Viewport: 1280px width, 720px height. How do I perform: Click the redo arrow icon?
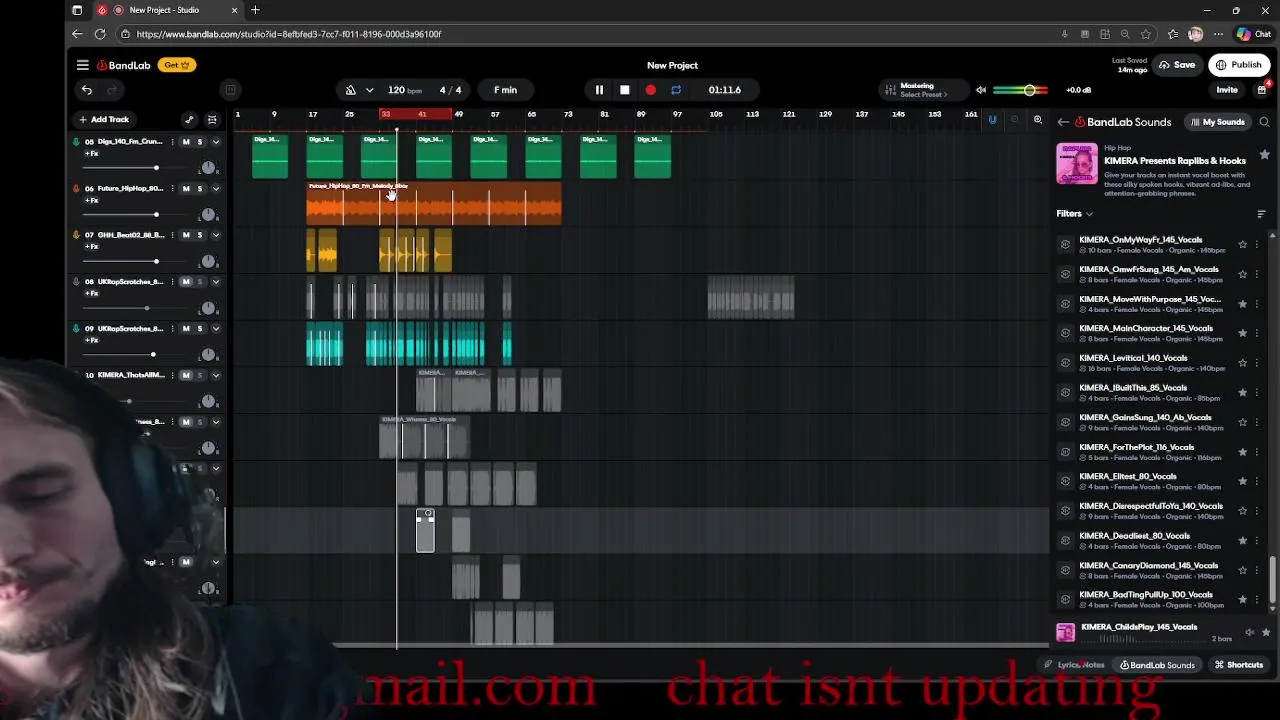112,90
